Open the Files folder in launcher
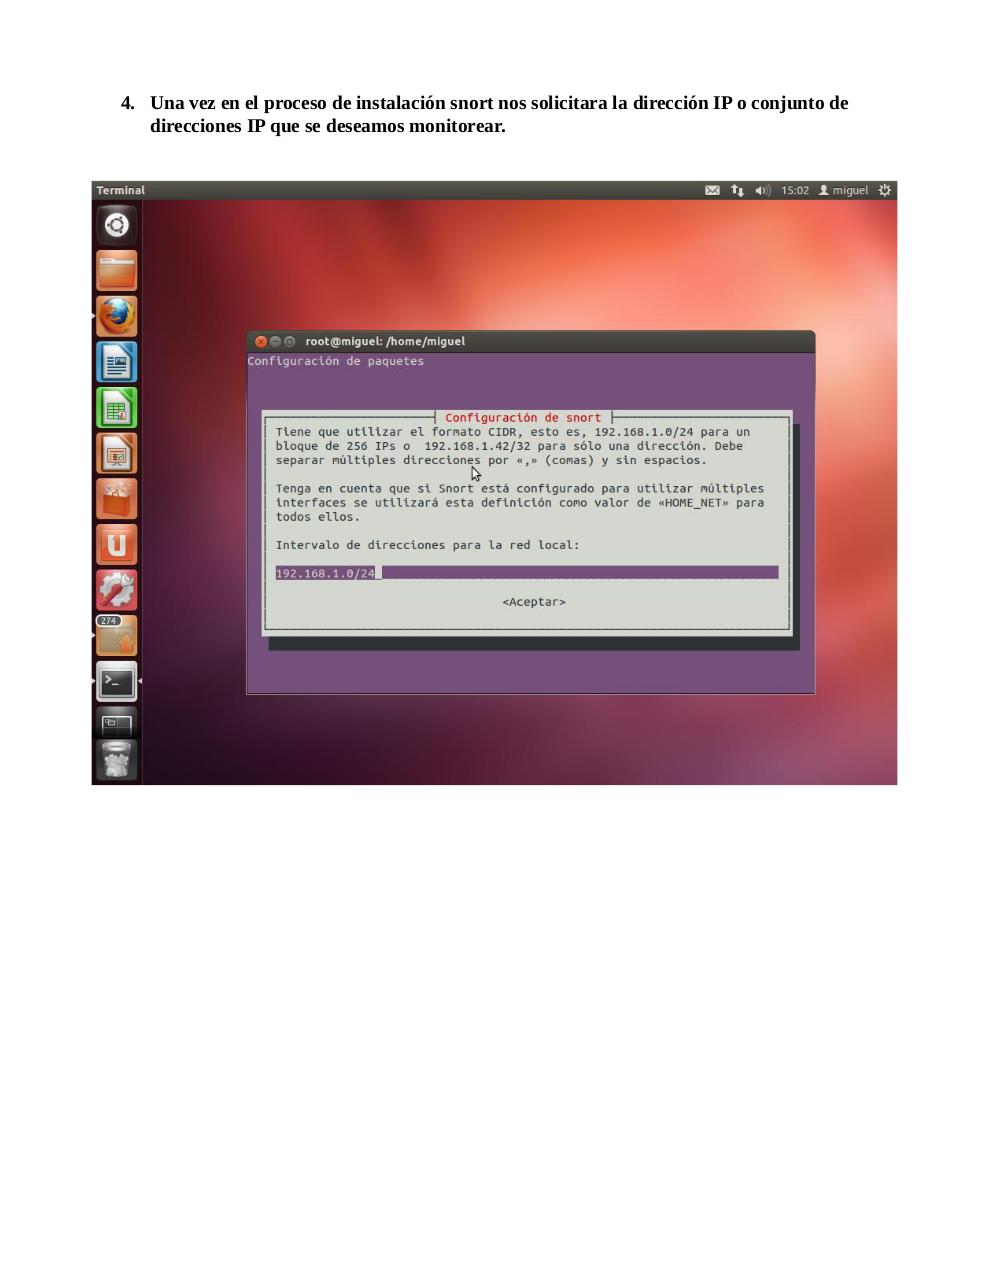Screen dimensions: 990x1280 pos(117,270)
